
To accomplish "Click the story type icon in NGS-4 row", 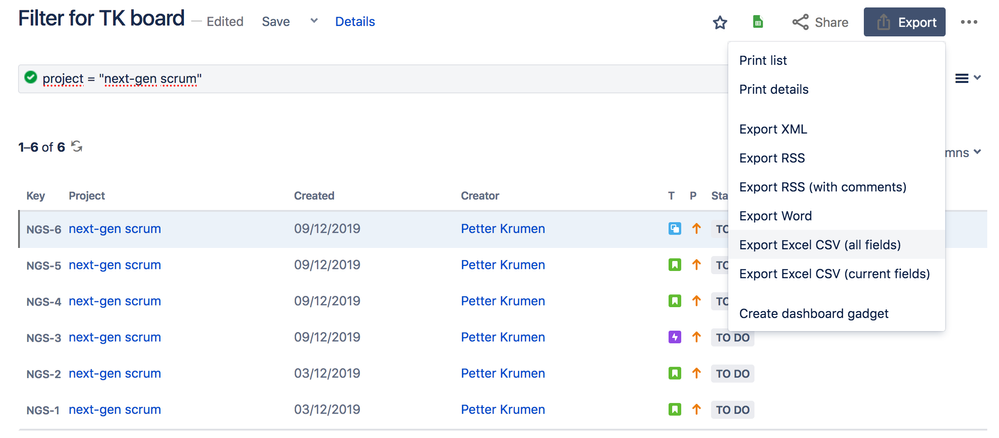I will (675, 301).
